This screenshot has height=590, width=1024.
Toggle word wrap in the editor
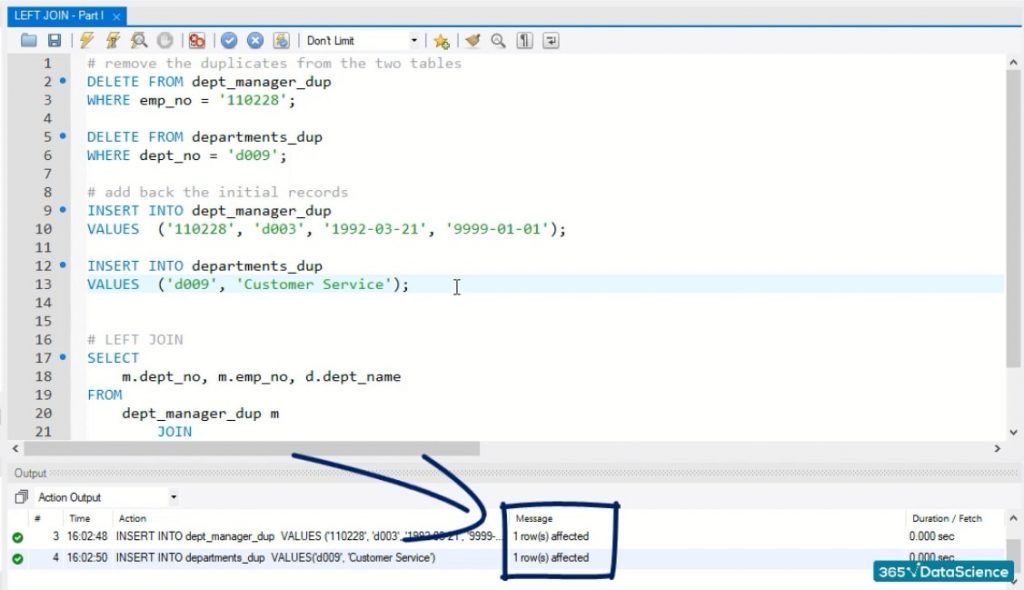[550, 41]
